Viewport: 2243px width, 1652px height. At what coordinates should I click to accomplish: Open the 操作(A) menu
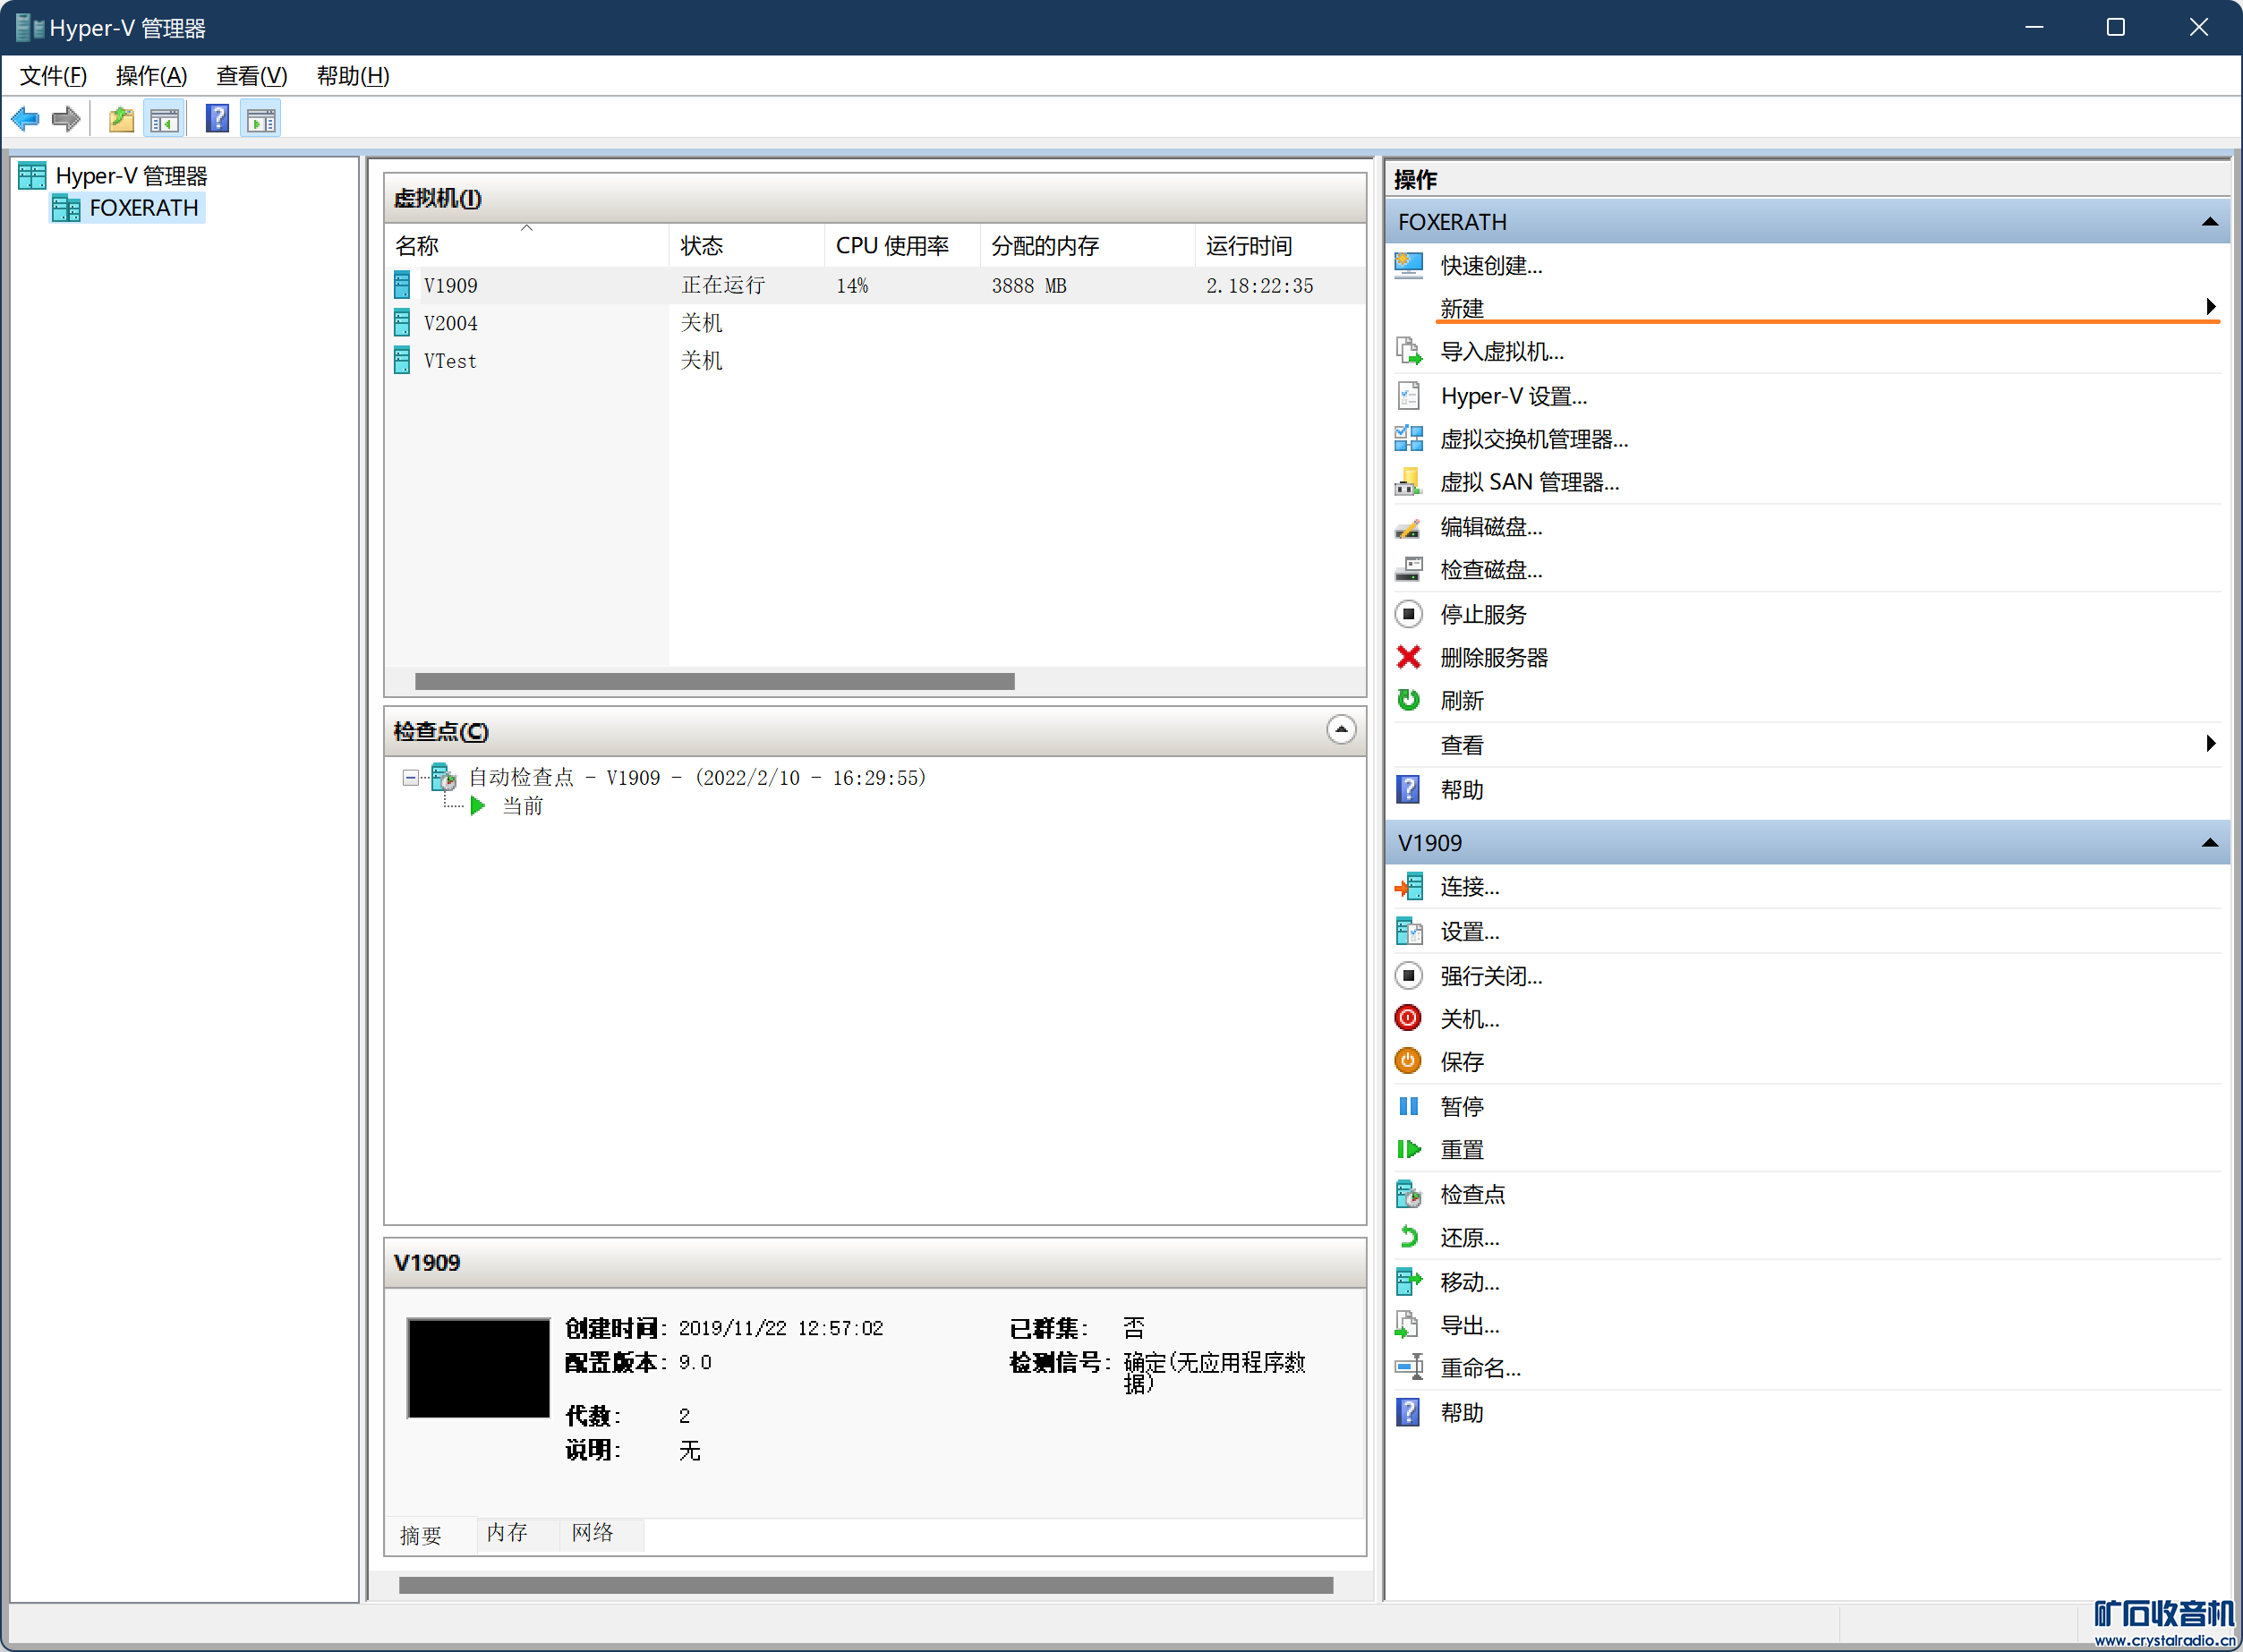152,76
